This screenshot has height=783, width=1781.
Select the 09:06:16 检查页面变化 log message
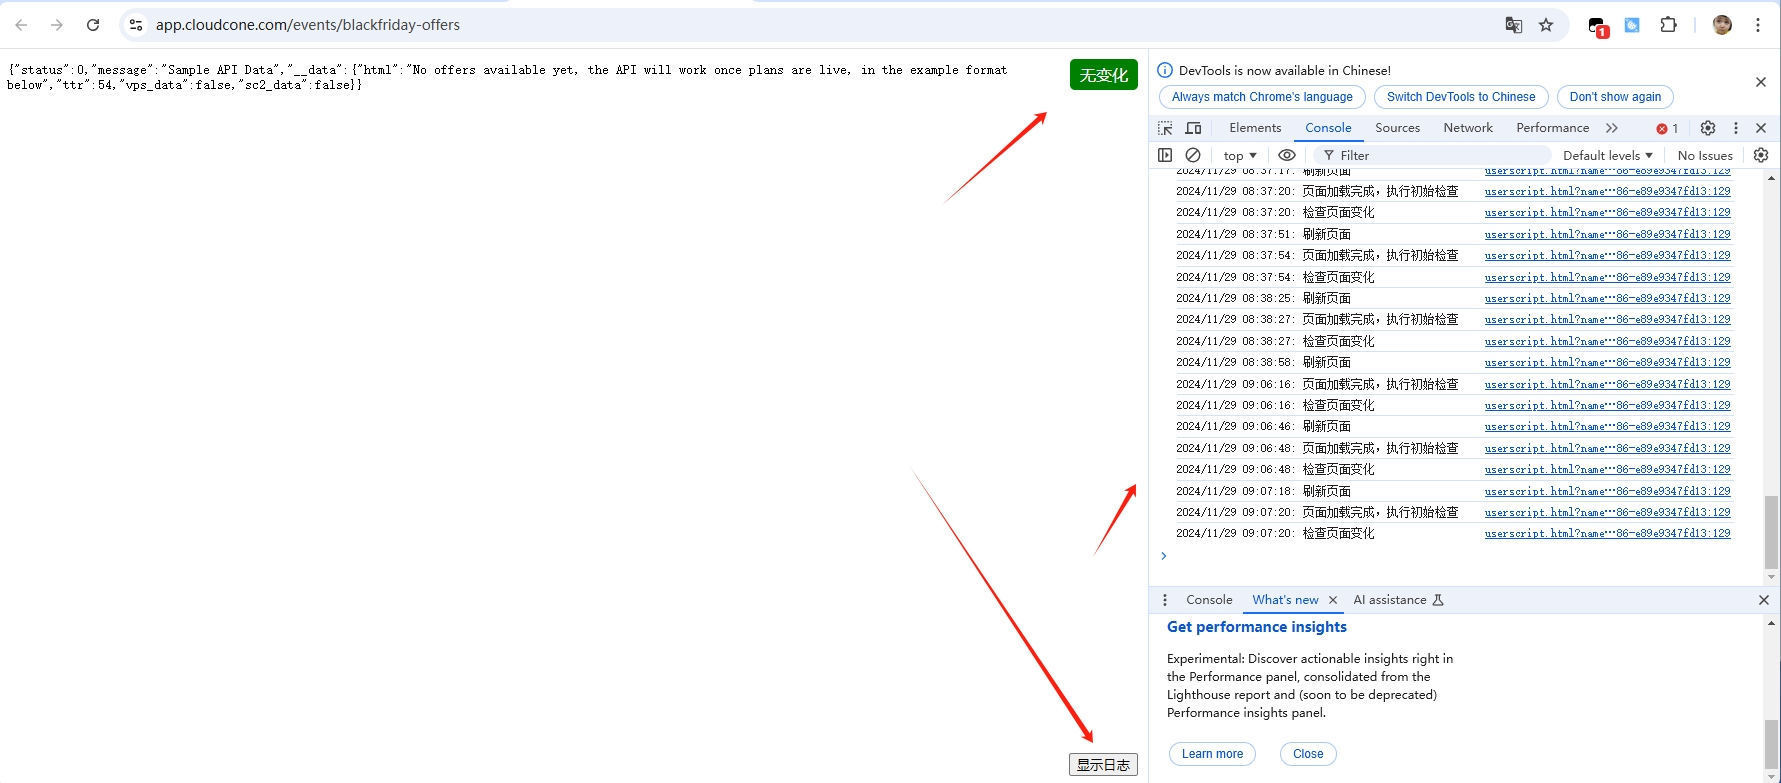point(1276,405)
